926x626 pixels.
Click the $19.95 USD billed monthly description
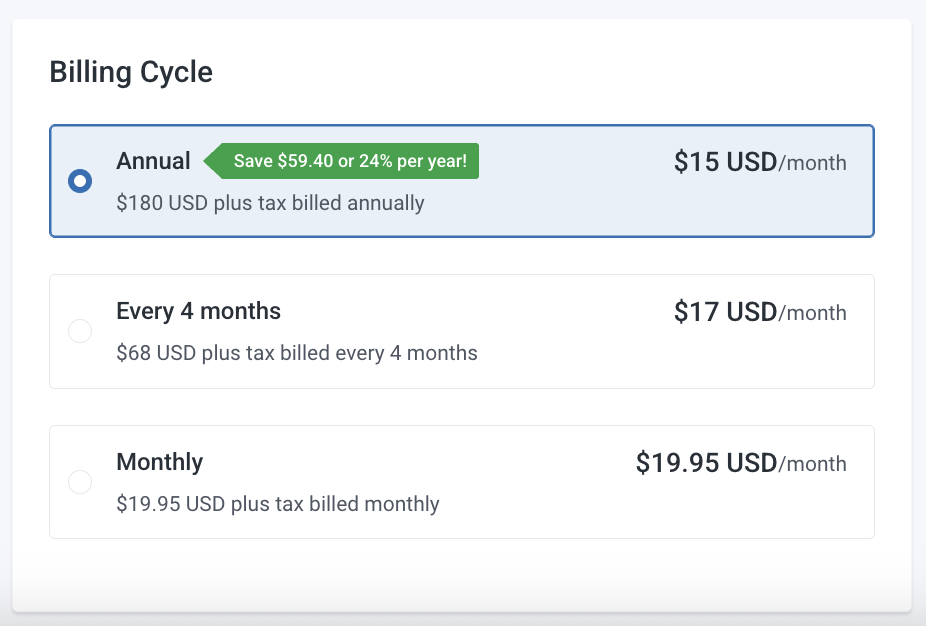coord(277,504)
